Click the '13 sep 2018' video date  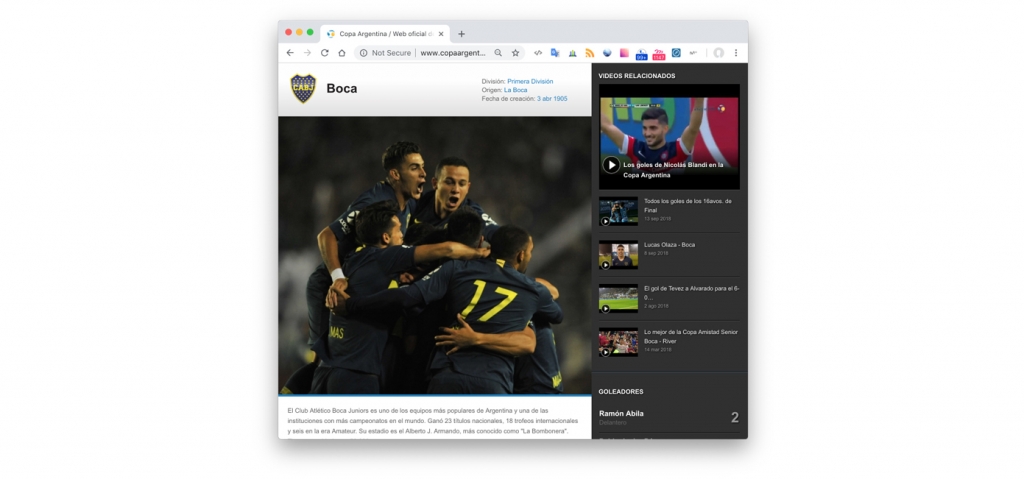(657, 219)
